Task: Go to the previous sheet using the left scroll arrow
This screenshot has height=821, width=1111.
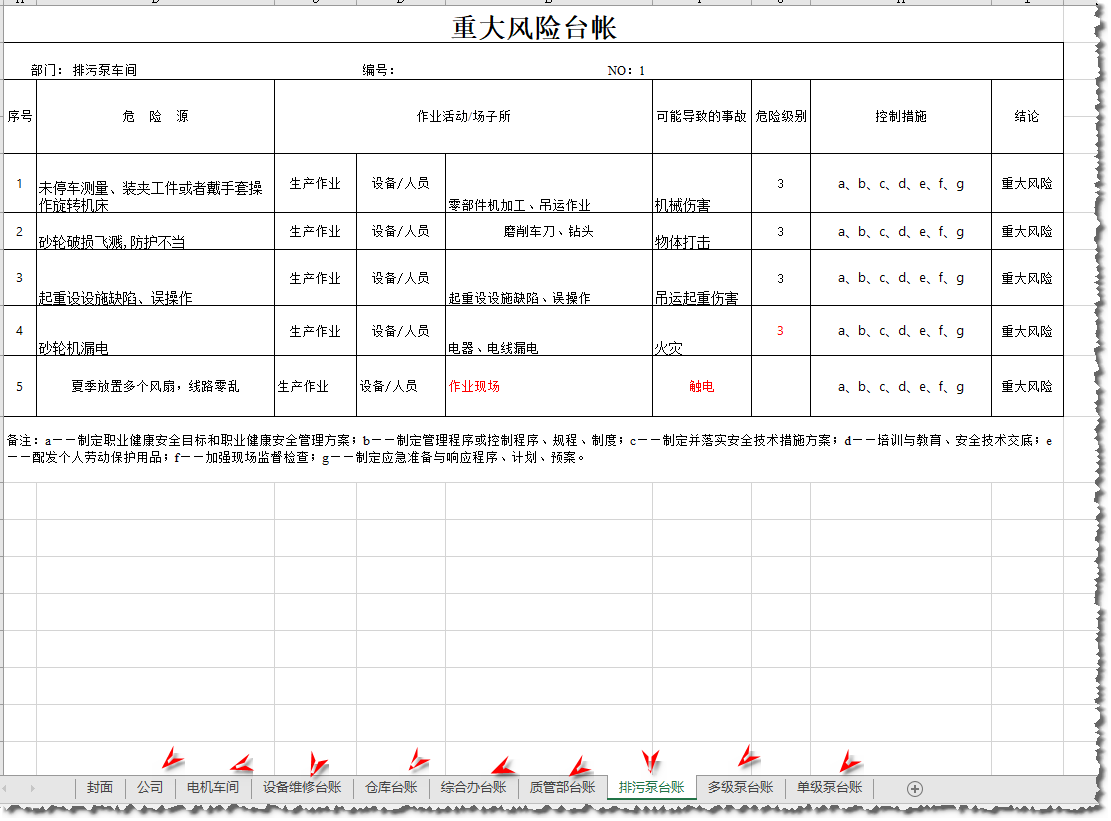Action: 4,788
